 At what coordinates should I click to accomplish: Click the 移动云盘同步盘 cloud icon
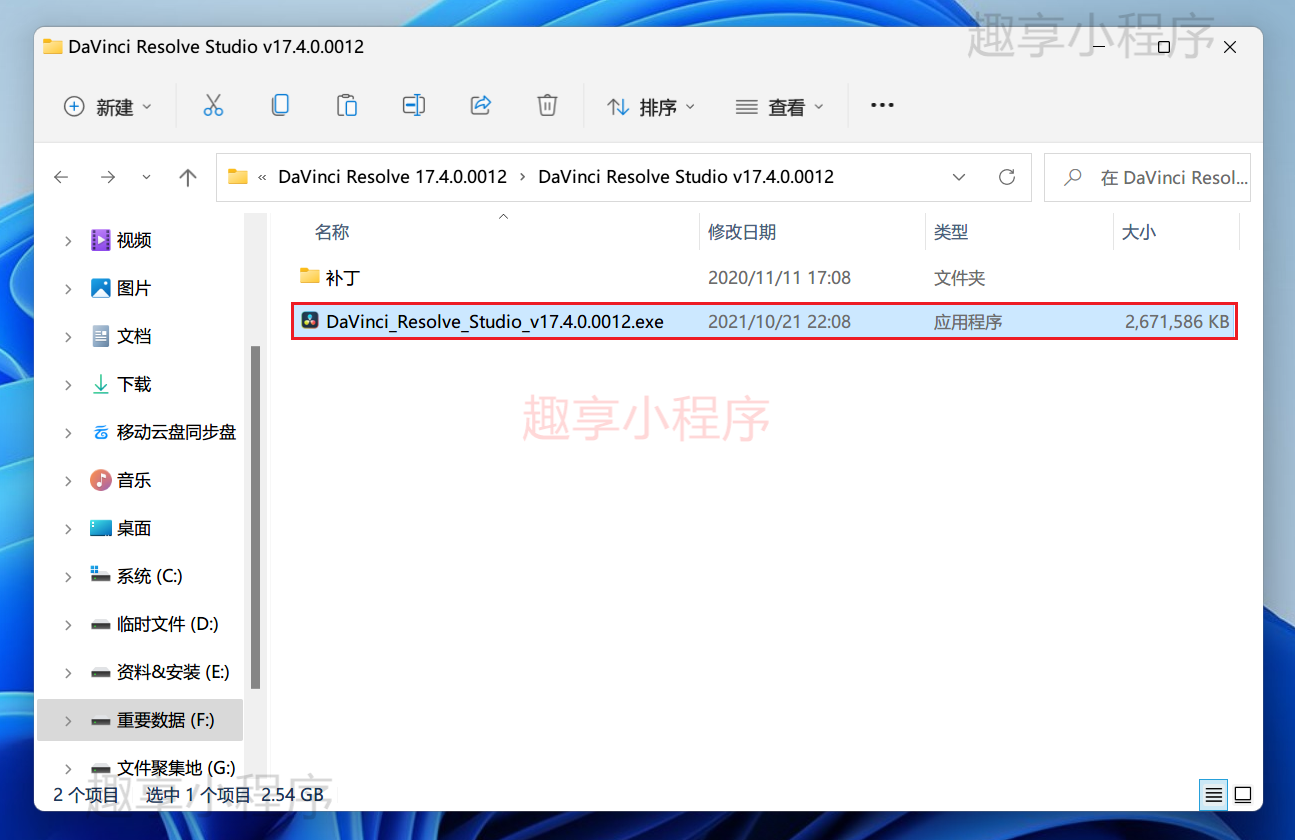click(x=100, y=432)
